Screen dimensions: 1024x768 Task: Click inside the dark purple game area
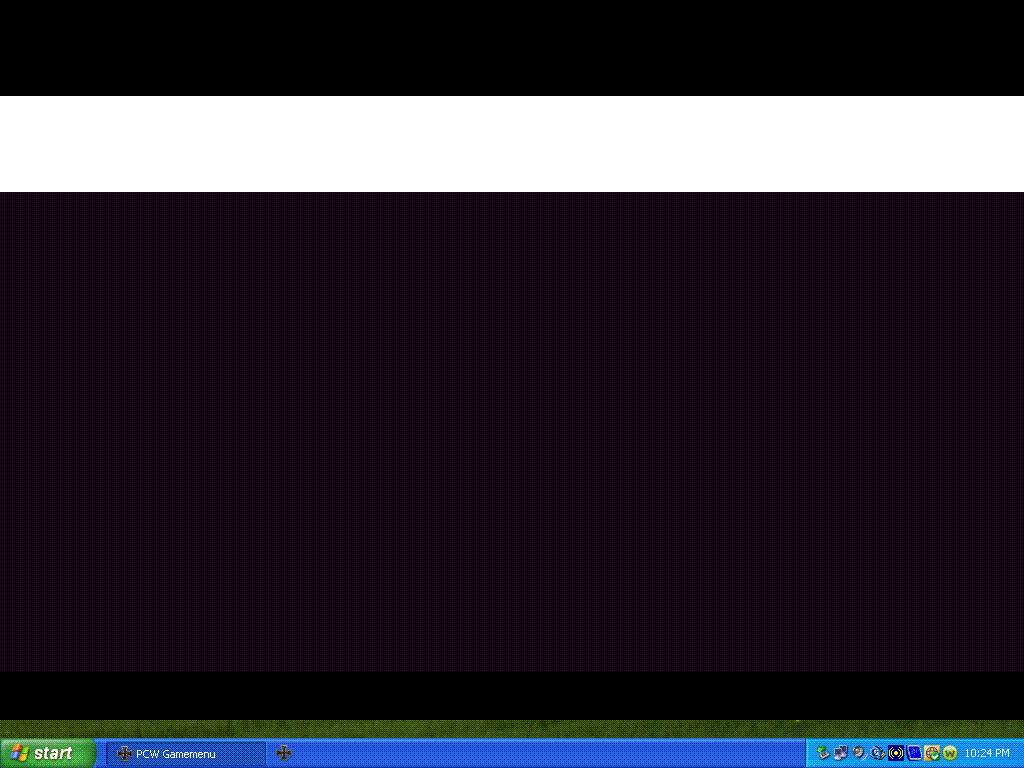pyautogui.click(x=512, y=430)
